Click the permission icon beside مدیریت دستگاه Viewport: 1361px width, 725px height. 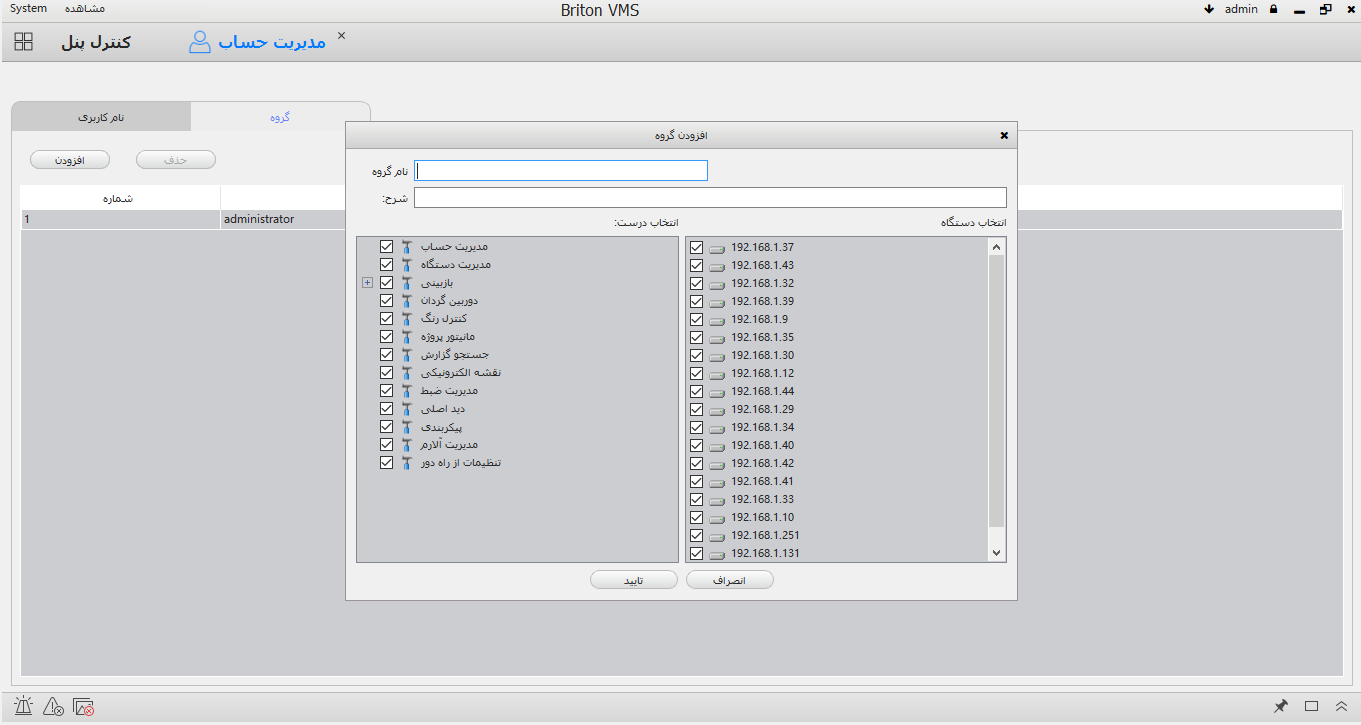pyautogui.click(x=406, y=264)
